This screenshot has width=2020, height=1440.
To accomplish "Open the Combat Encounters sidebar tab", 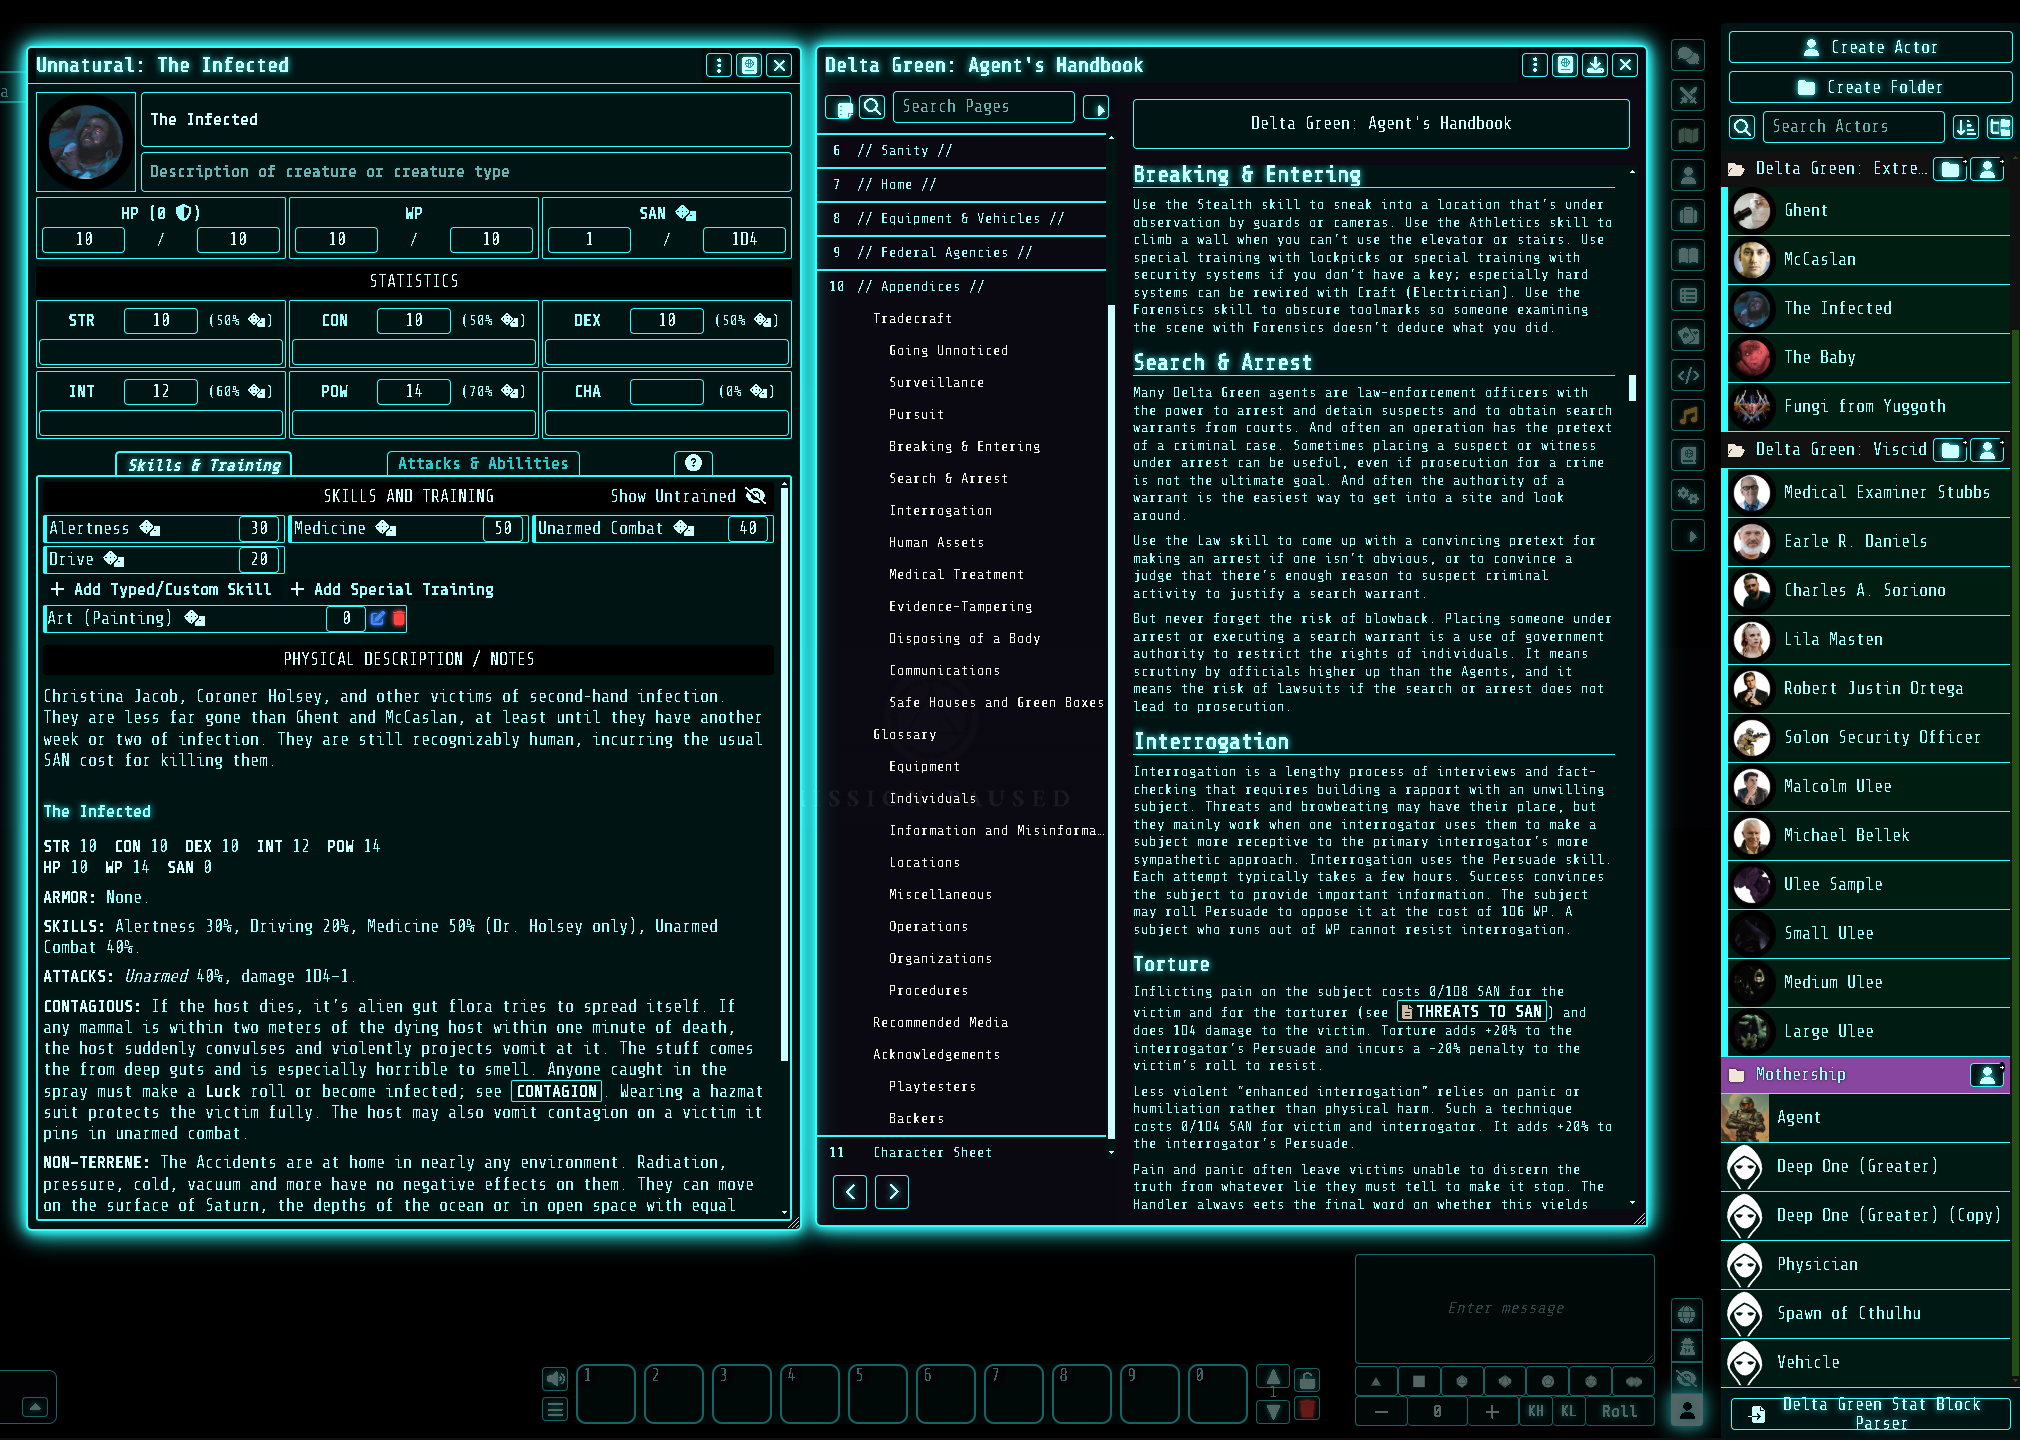I will [x=1688, y=95].
